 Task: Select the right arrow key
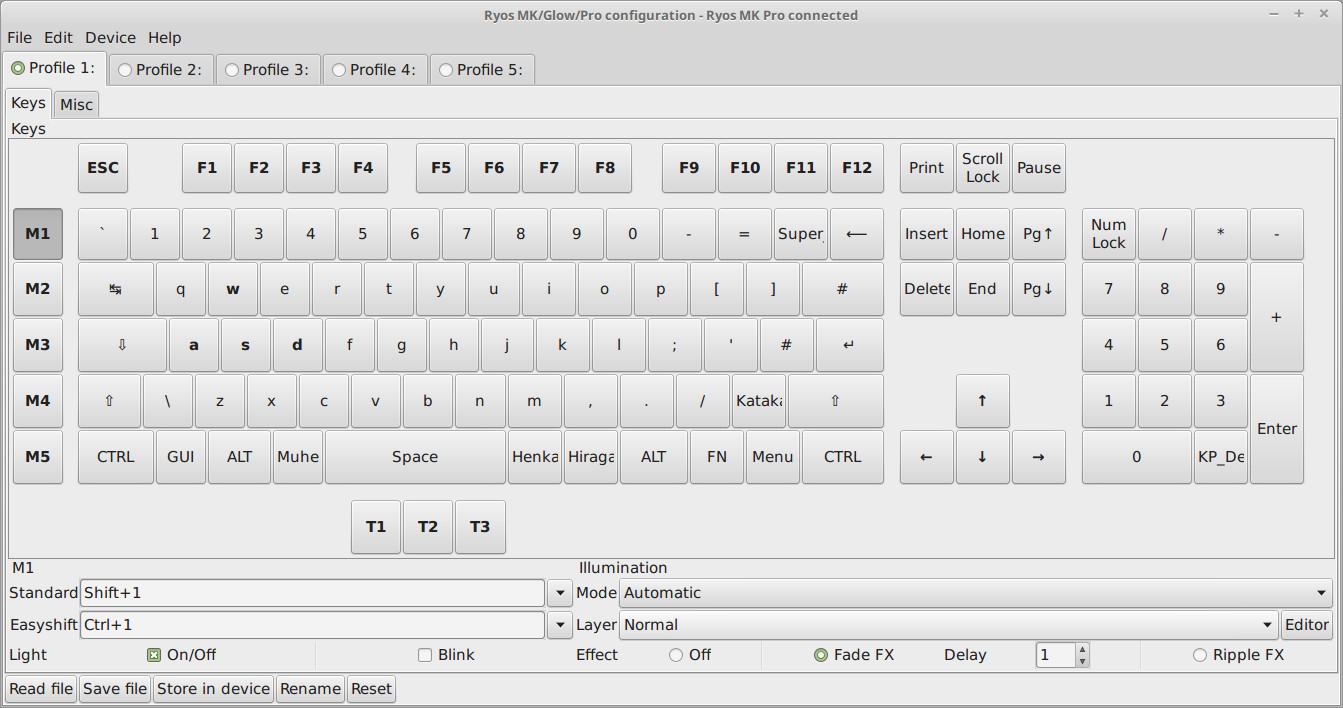tap(1038, 457)
